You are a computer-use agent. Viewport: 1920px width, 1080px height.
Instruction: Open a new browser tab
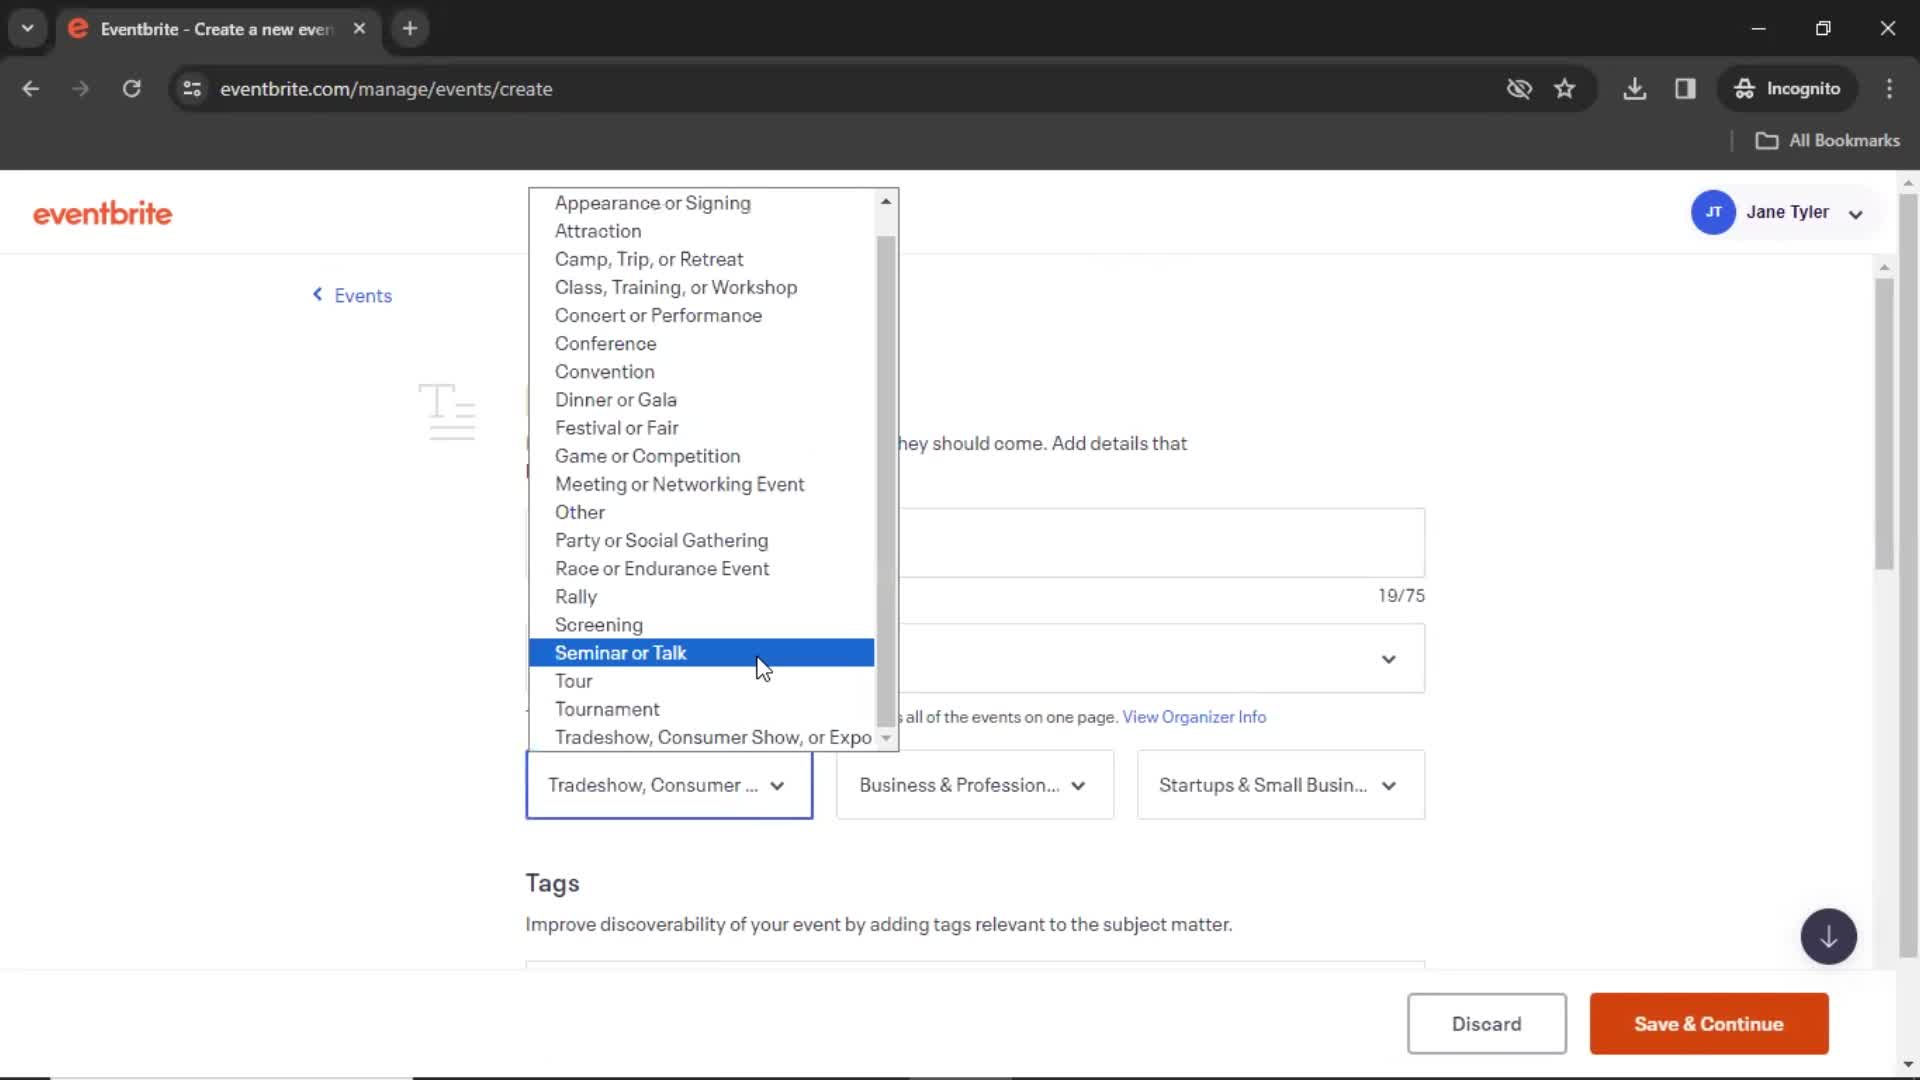[x=410, y=29]
